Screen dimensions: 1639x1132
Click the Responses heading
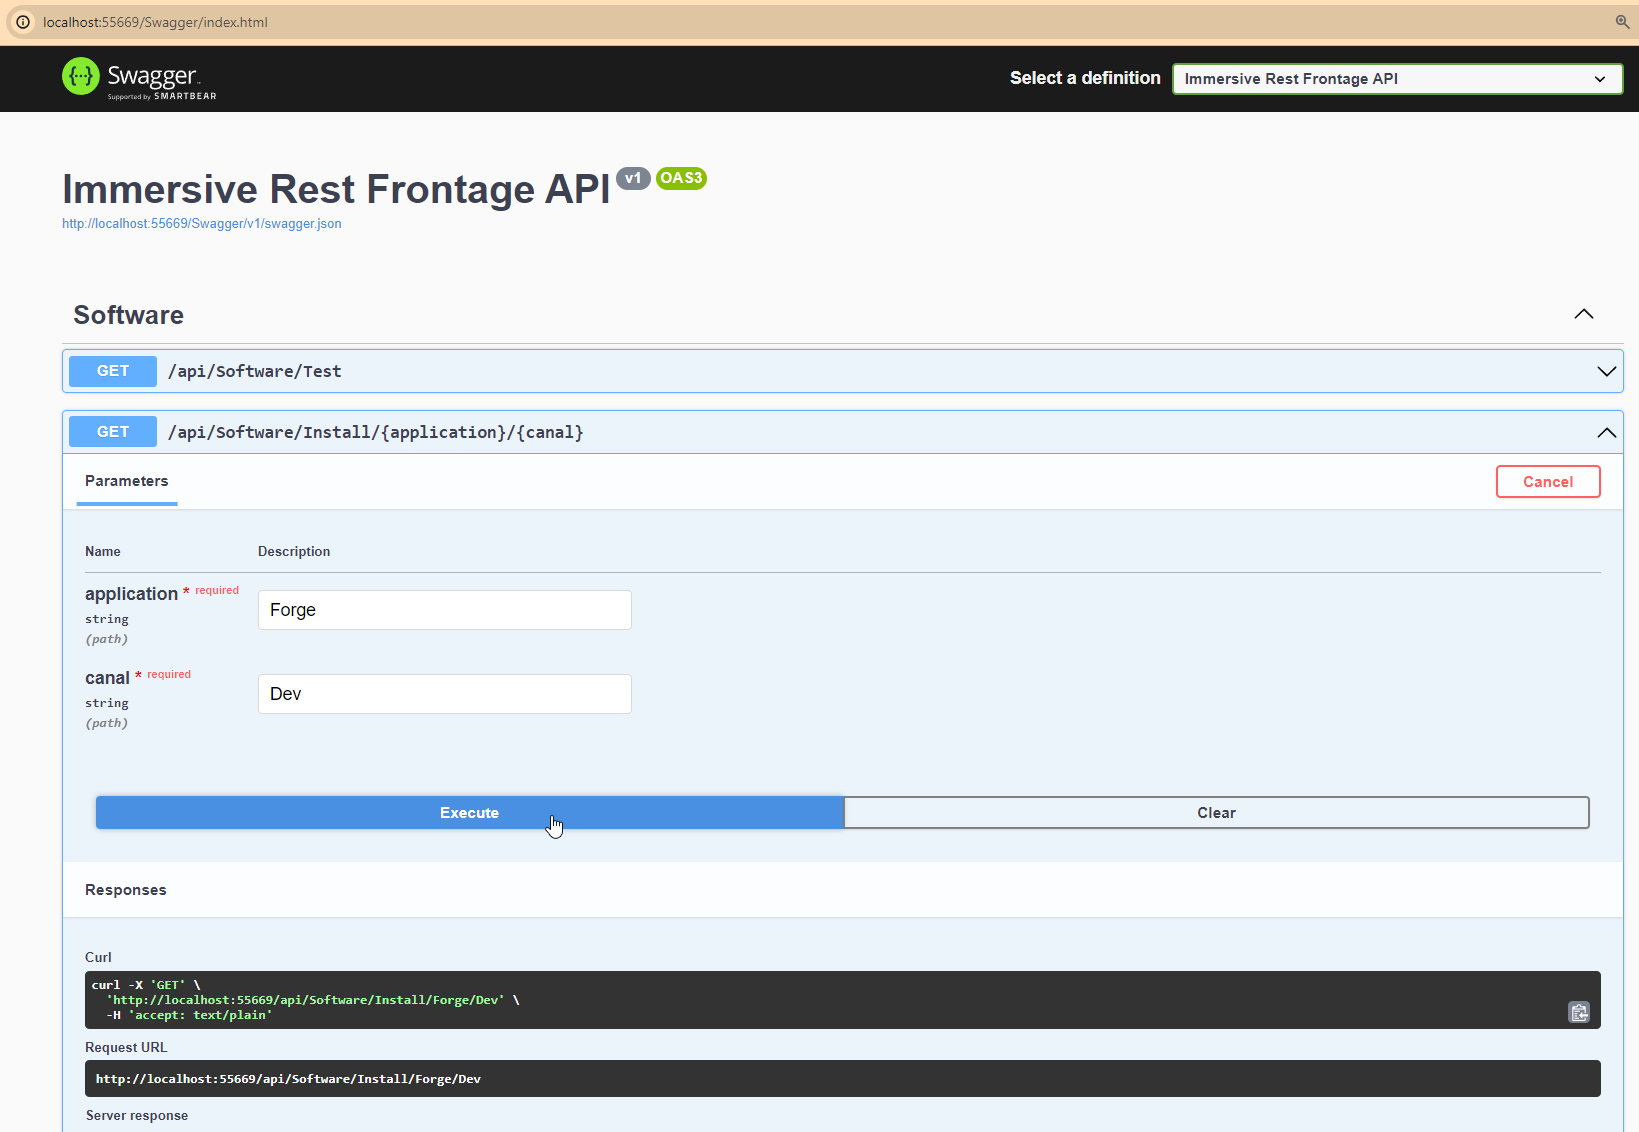click(x=126, y=890)
